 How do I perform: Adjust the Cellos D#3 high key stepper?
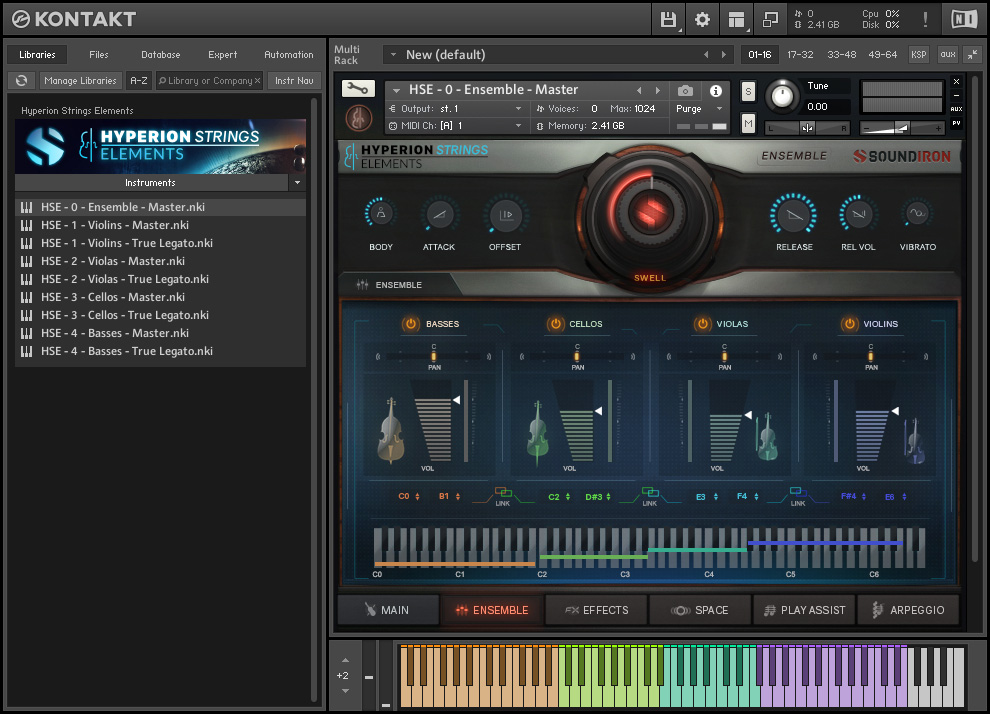609,497
